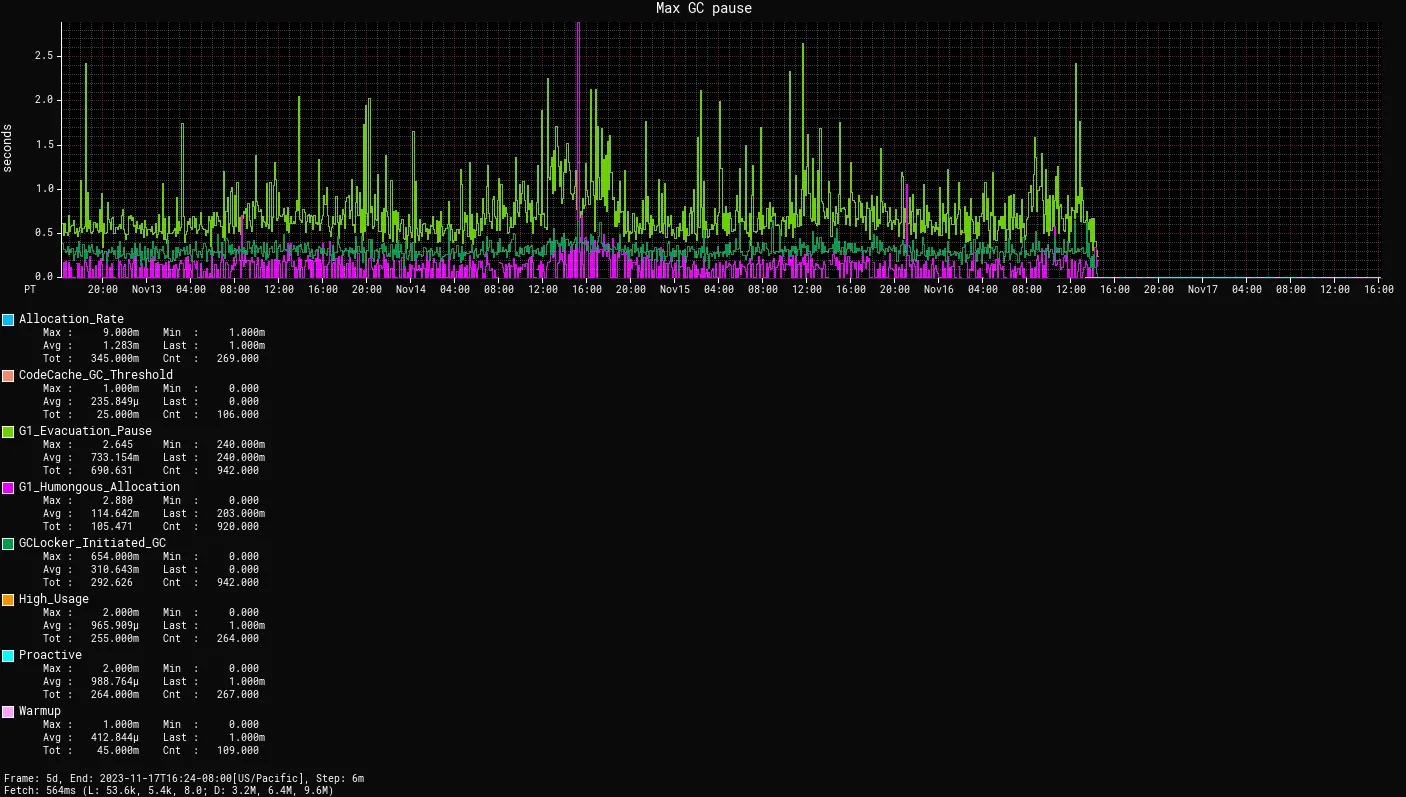Click High_Usage Cnt value 264.000
Image resolution: width=1406 pixels, height=797 pixels.
(238, 638)
